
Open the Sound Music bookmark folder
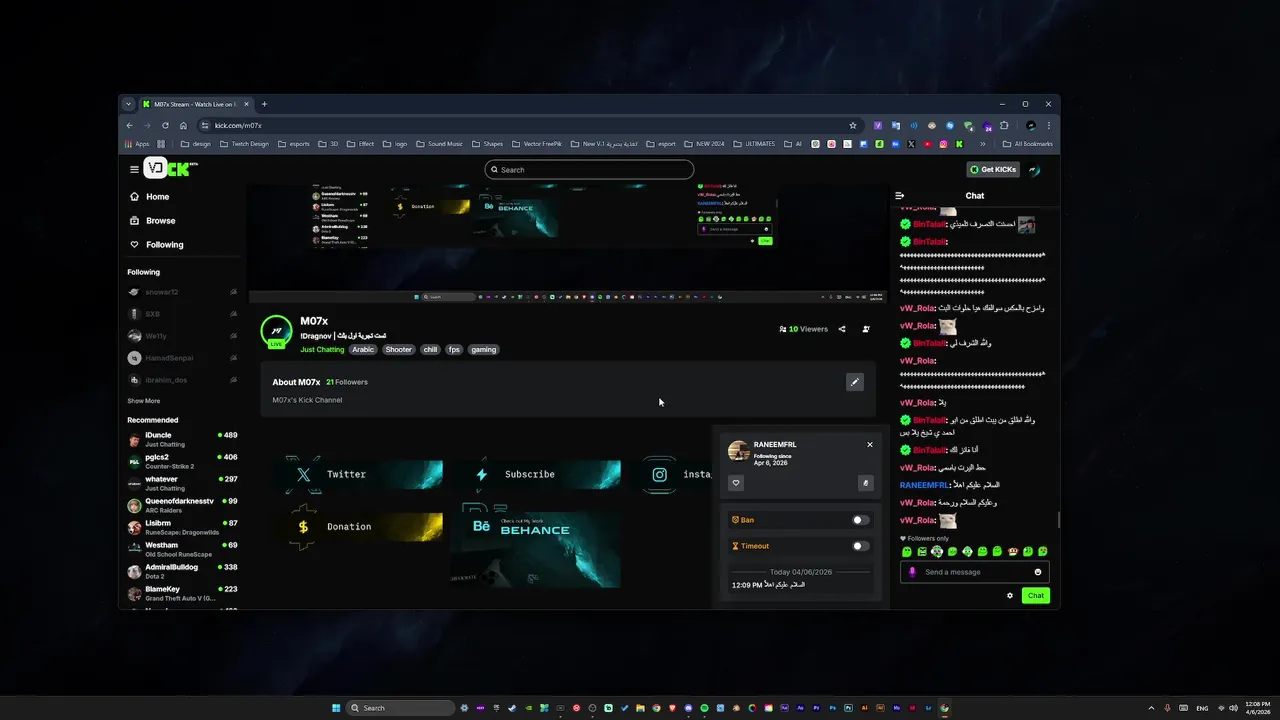pos(439,144)
